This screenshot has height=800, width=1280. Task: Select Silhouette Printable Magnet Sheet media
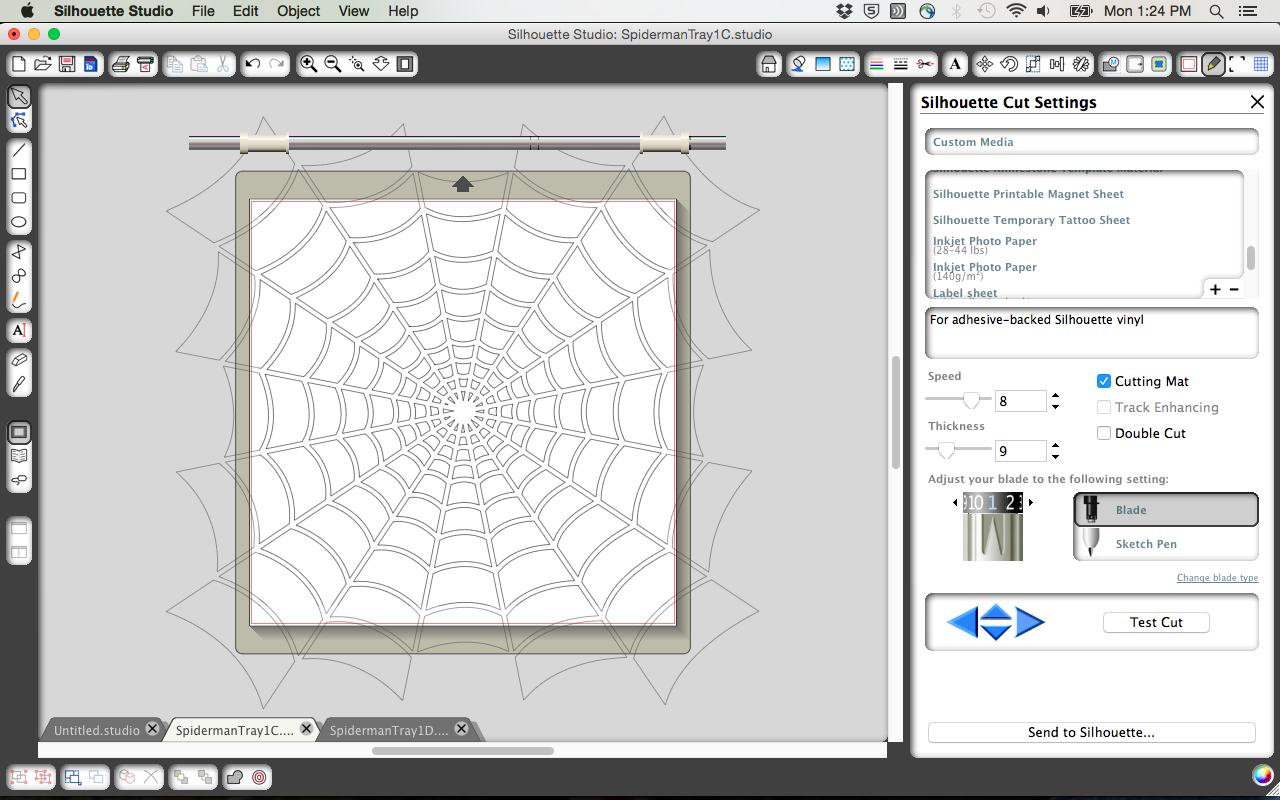point(1028,194)
